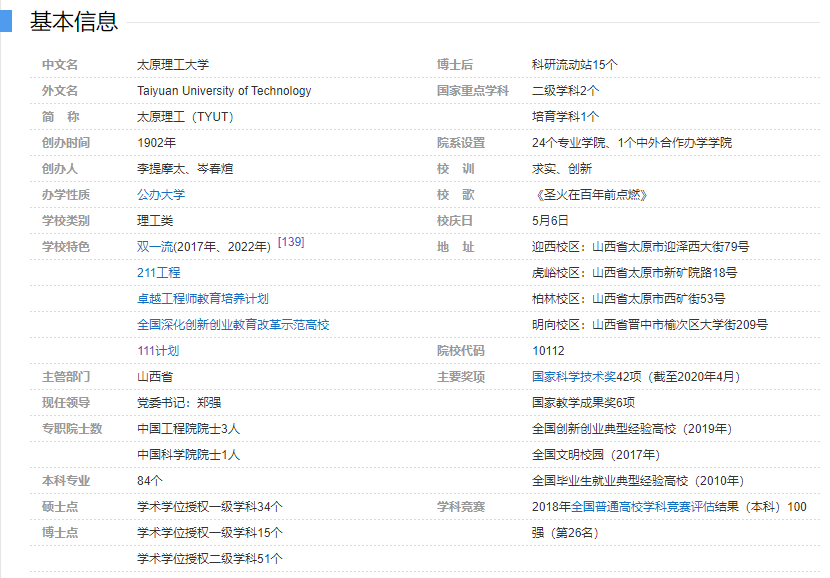Open the 111计划 link
Image resolution: width=830 pixels, height=578 pixels.
(158, 351)
